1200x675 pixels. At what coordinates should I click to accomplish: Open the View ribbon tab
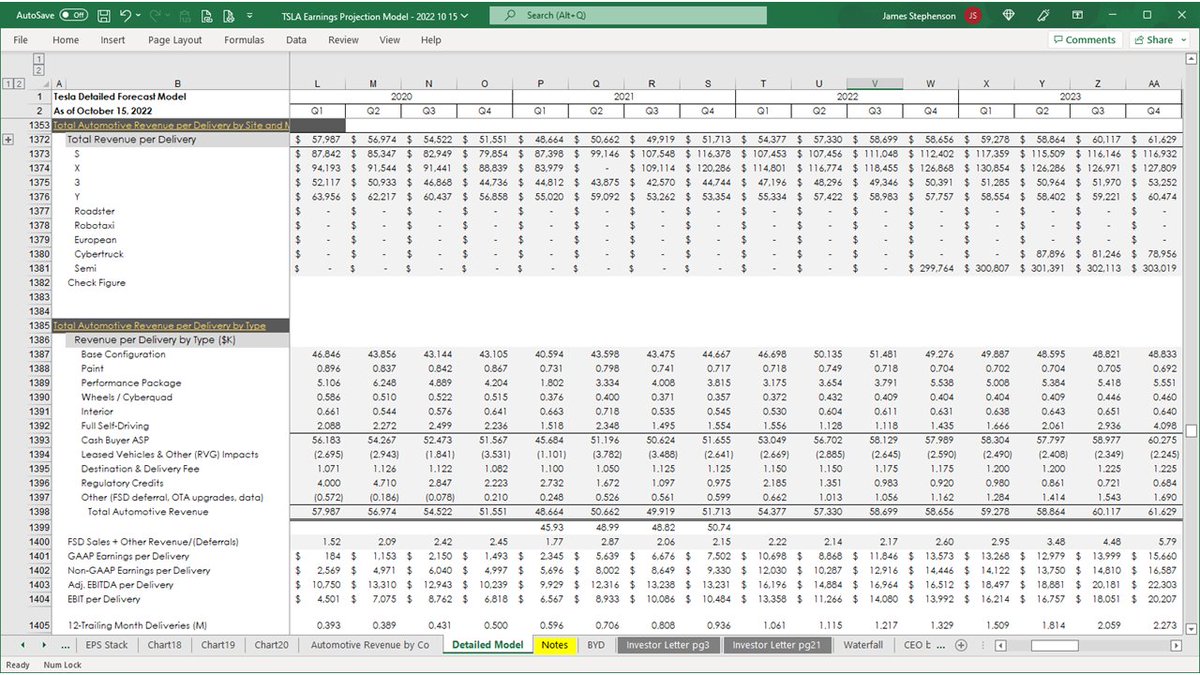tap(390, 40)
